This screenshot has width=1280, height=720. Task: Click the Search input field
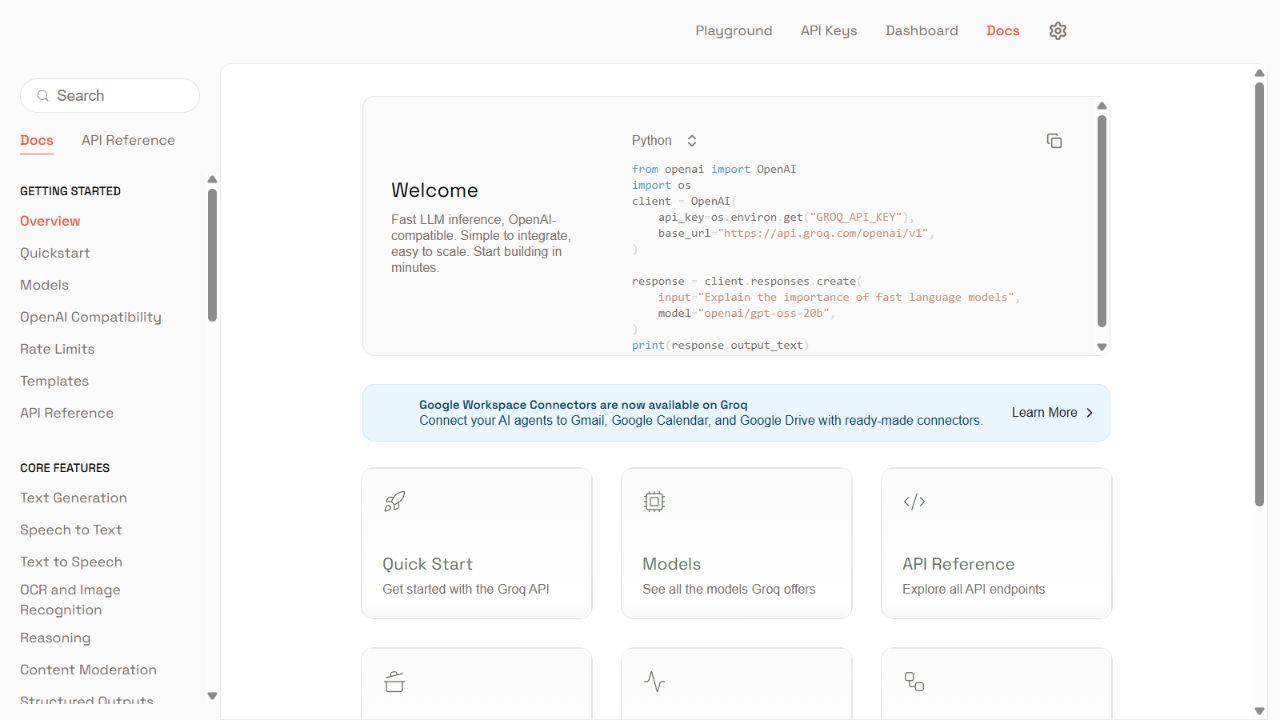[x=110, y=96]
